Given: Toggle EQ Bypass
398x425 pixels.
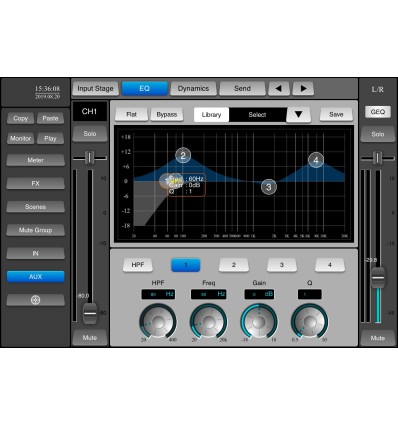Looking at the screenshot, I should coord(167,115).
